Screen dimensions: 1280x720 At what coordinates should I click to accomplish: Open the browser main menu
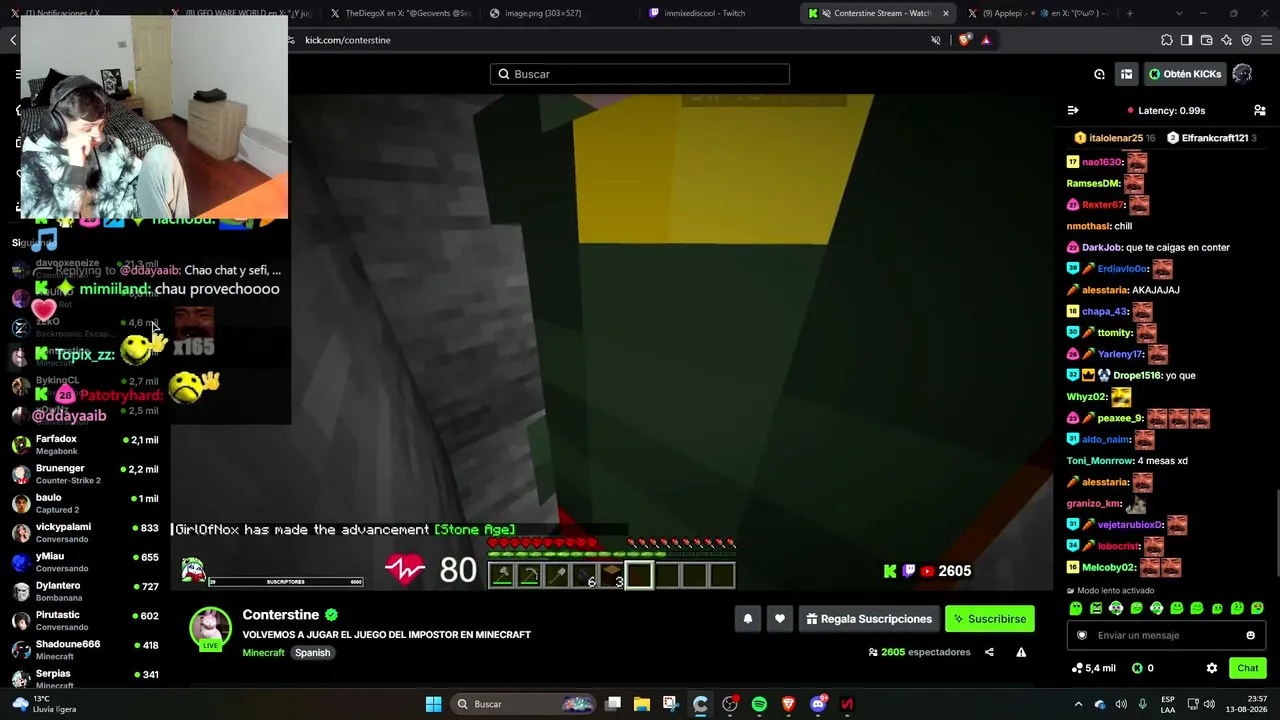pos(1266,40)
